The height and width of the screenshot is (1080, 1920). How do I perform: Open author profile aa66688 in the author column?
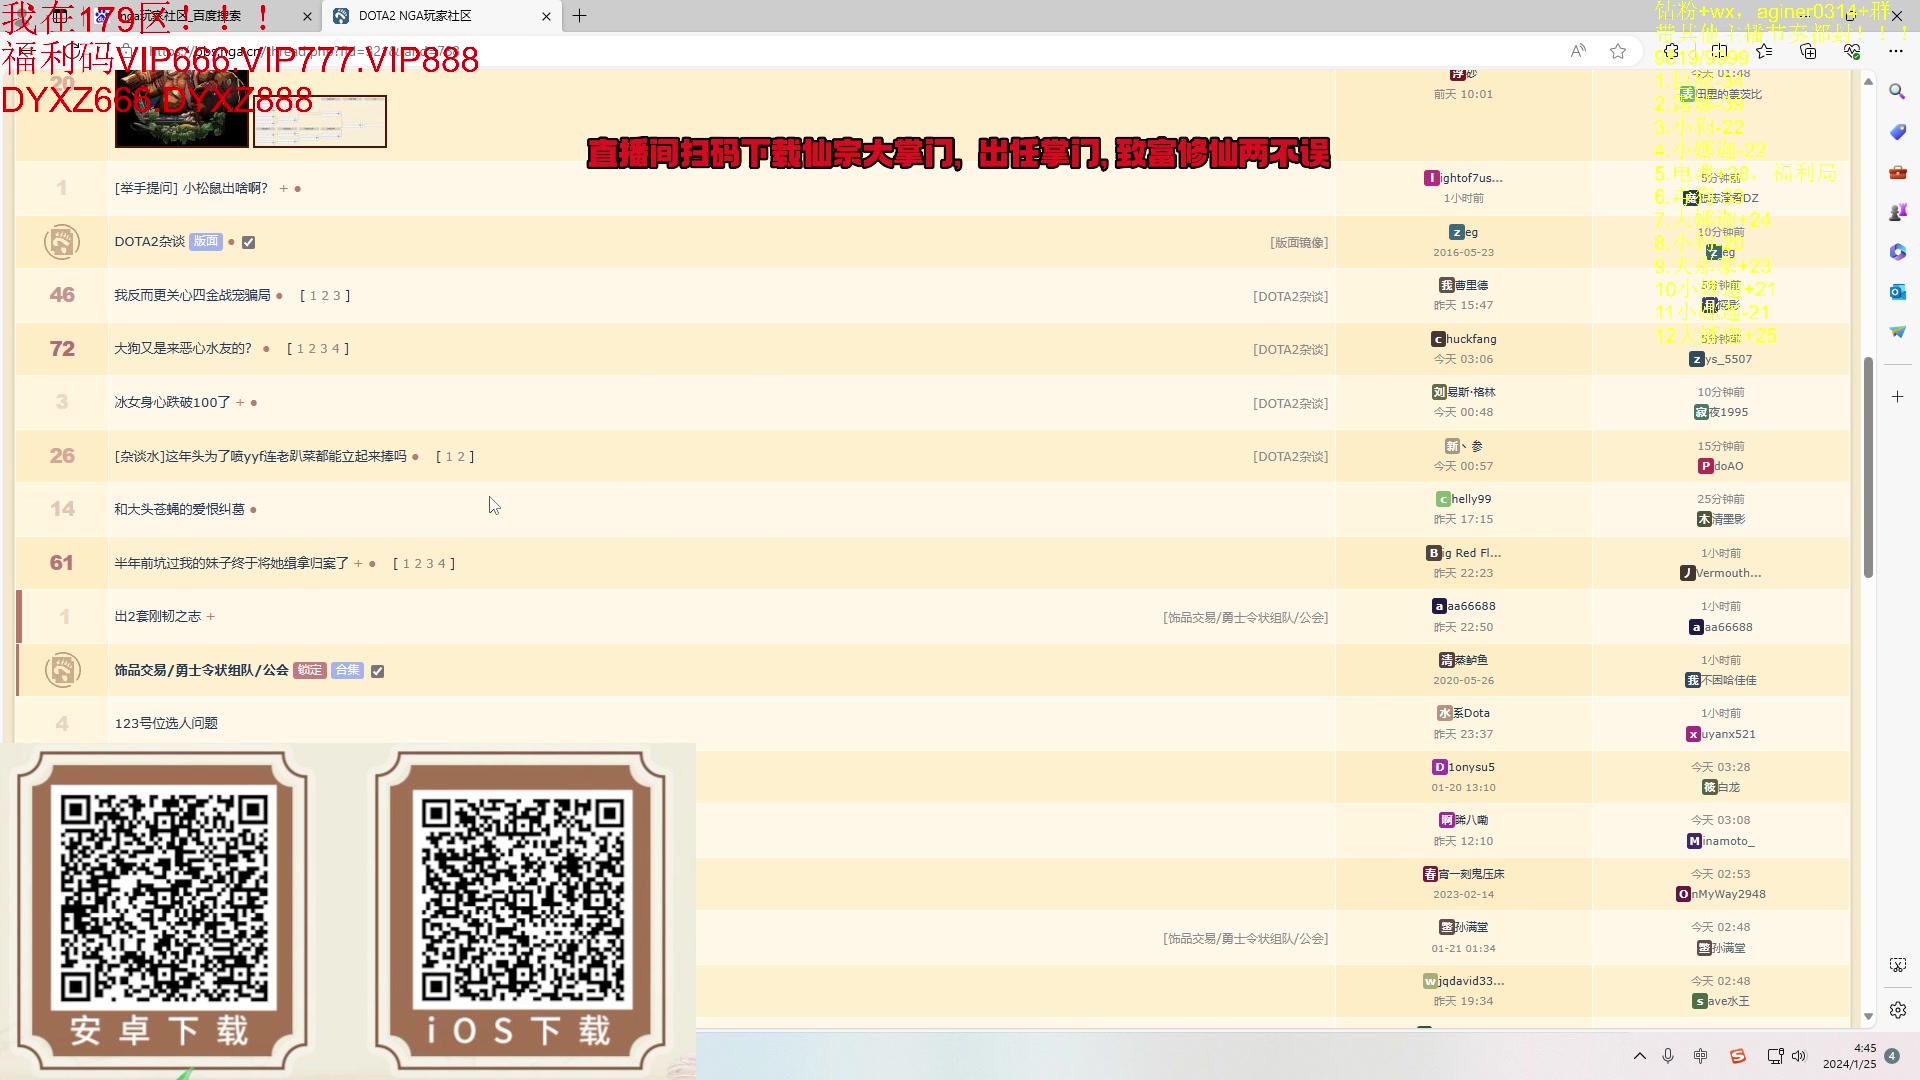[1463, 606]
